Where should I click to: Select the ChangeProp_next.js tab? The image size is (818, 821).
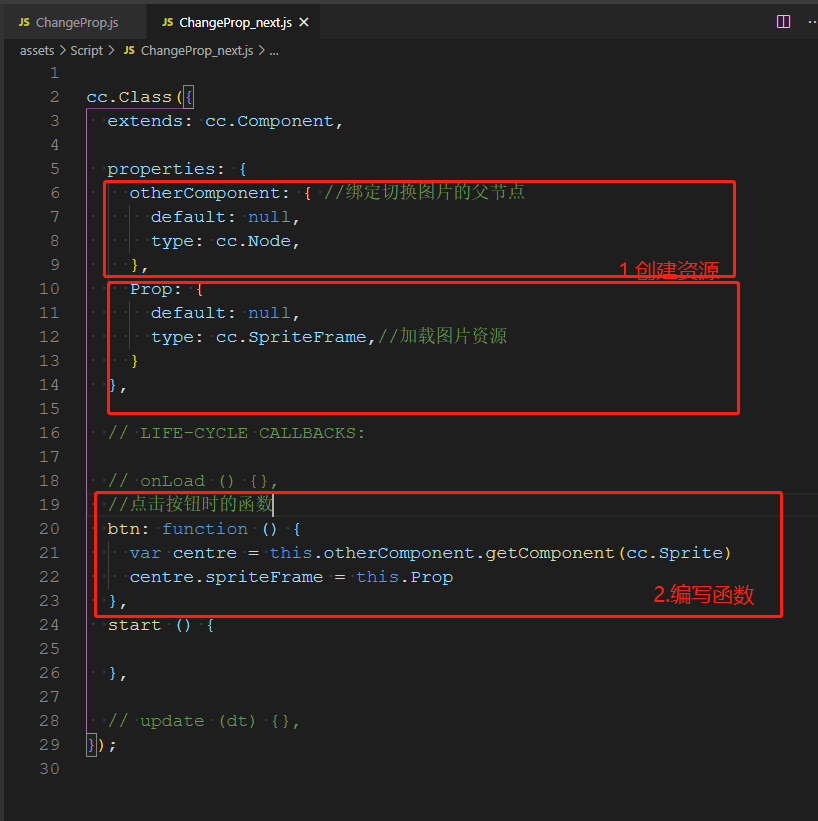pos(235,23)
